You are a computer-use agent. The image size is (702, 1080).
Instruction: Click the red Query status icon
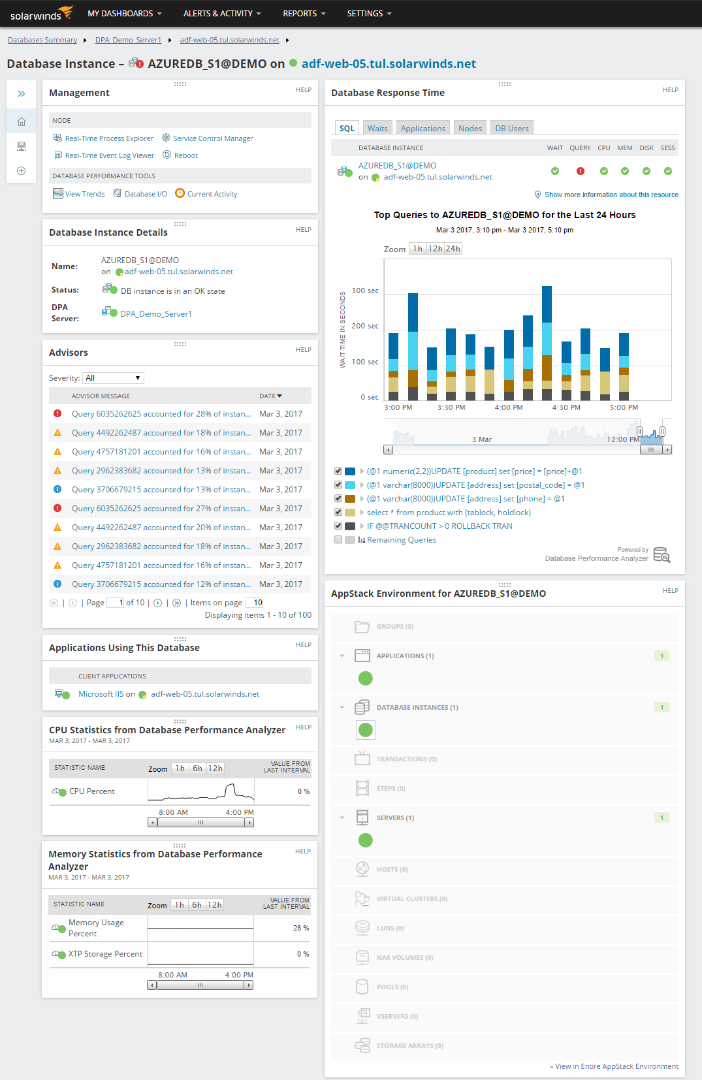[x=580, y=171]
